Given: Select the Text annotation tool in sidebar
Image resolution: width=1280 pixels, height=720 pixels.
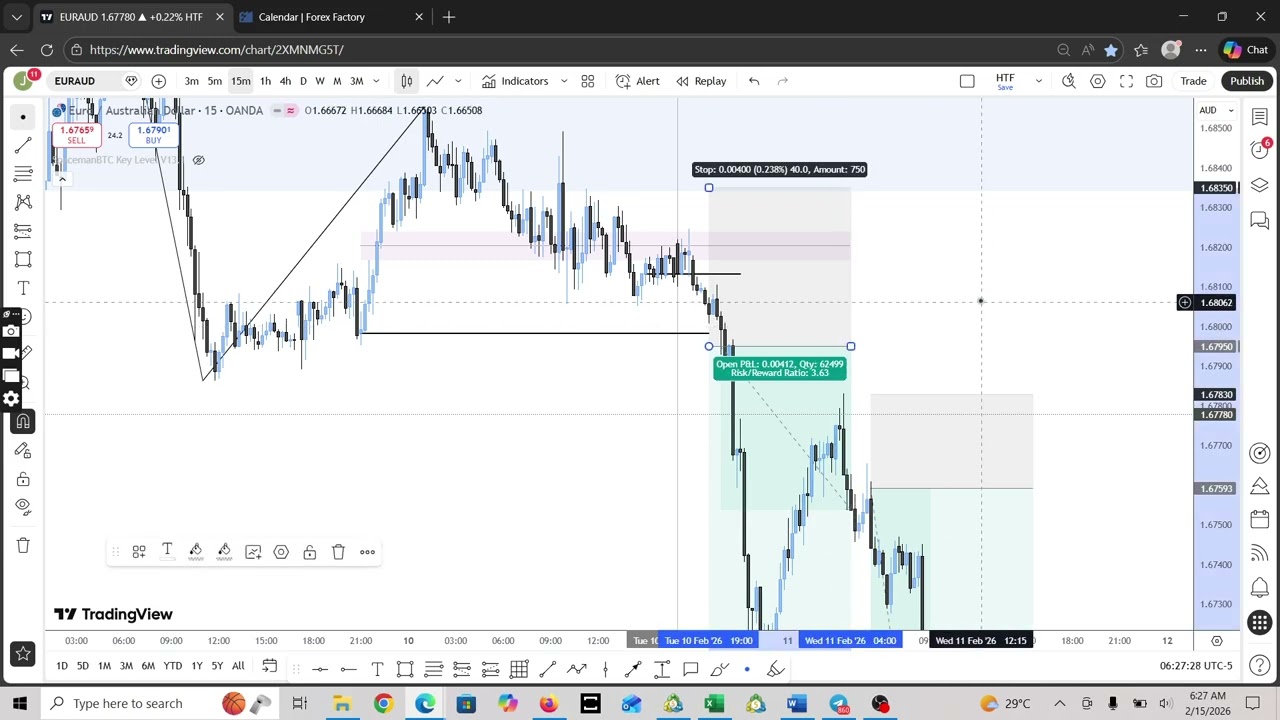Looking at the screenshot, I should [22, 288].
